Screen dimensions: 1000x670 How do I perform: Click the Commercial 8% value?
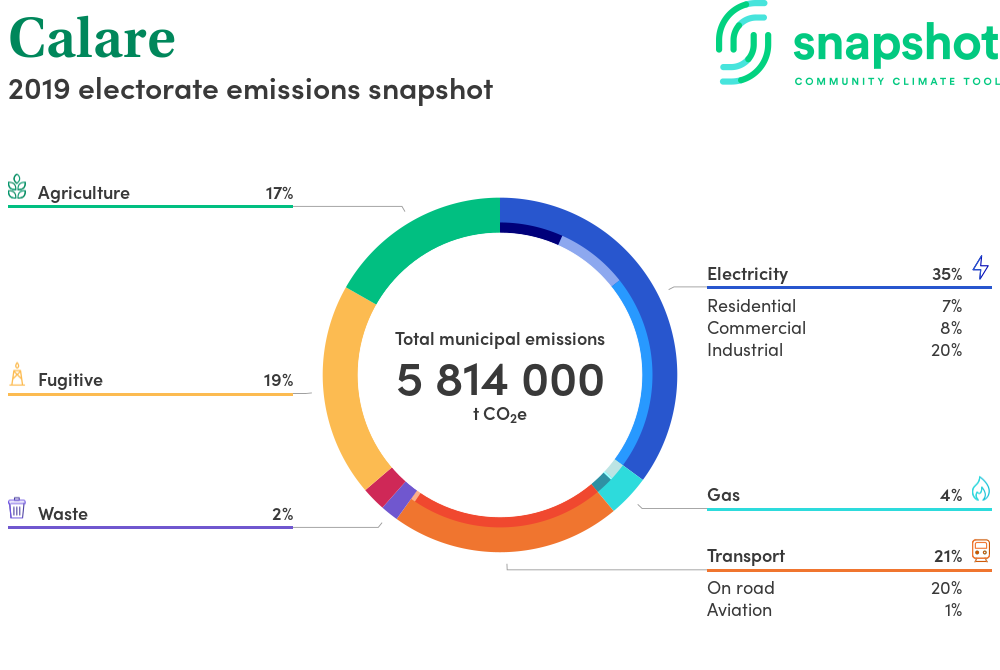coord(951,328)
